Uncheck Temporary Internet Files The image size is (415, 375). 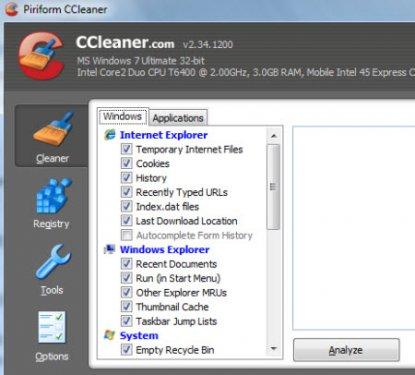pos(126,149)
